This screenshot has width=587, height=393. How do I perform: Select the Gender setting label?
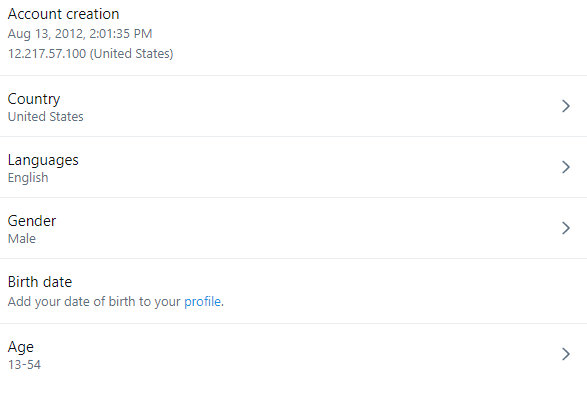(32, 221)
